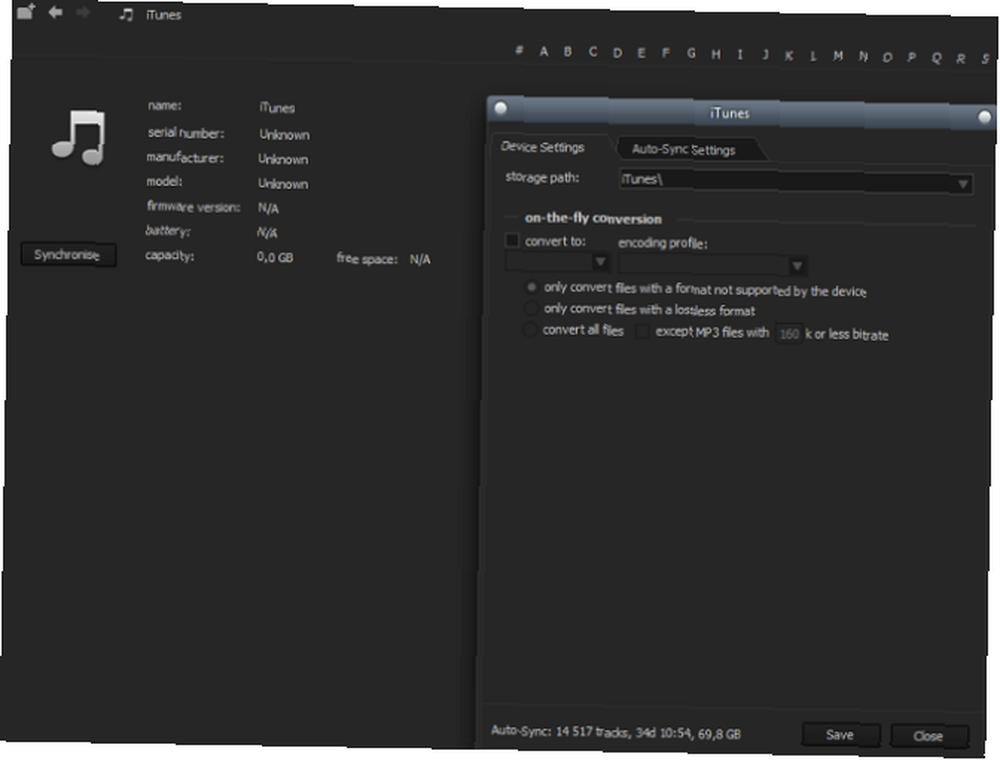This screenshot has width=1000, height=760.
Task: Enable the convert to checkbox
Action: tap(512, 241)
